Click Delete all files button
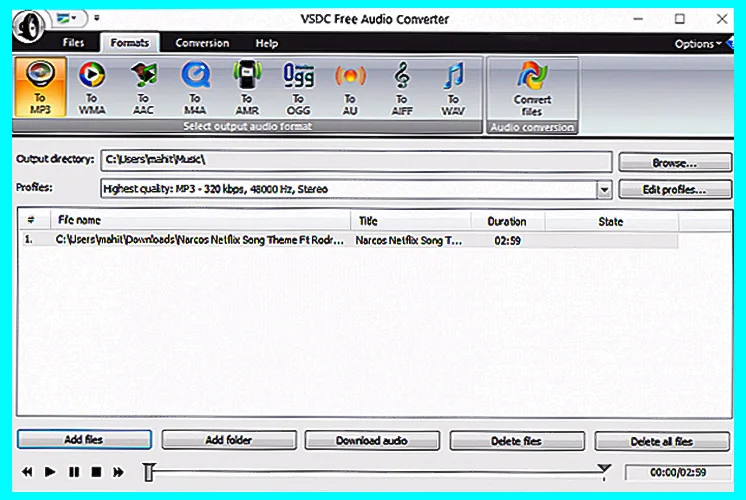This screenshot has width=746, height=500. pos(662,441)
